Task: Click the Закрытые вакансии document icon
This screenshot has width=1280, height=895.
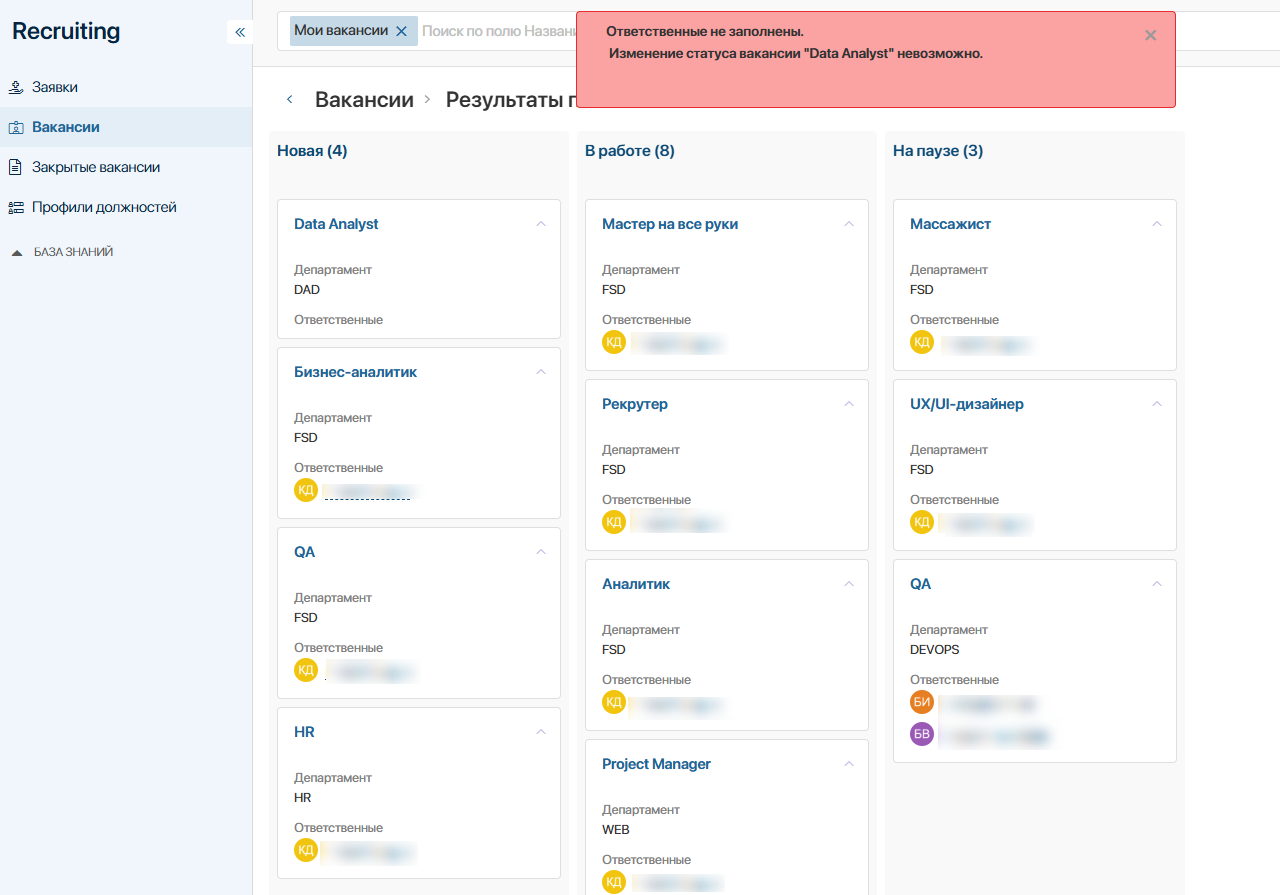Action: (x=16, y=167)
